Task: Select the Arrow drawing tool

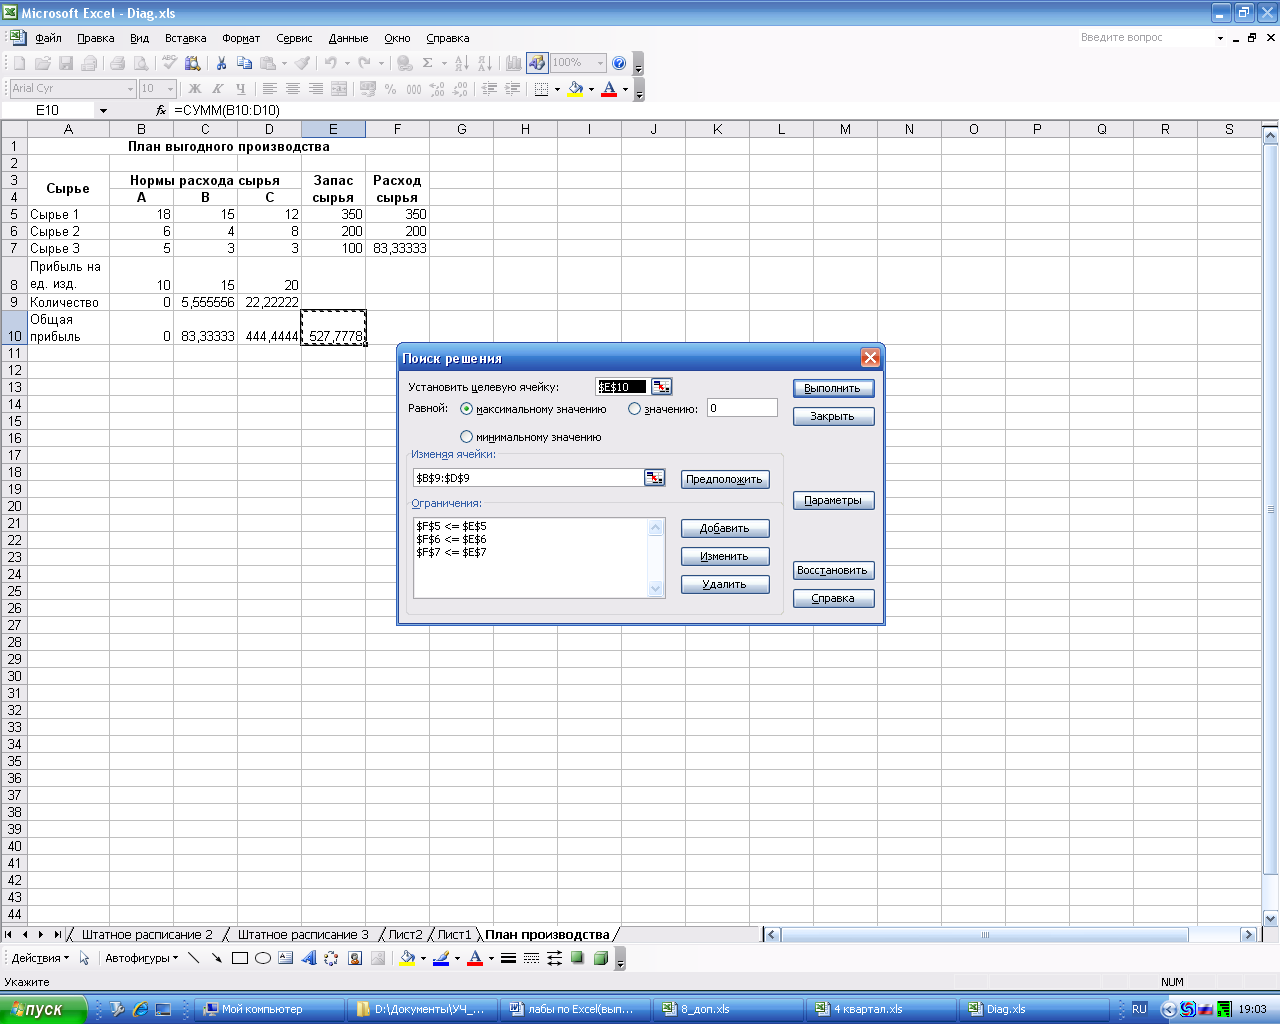Action: 216,958
